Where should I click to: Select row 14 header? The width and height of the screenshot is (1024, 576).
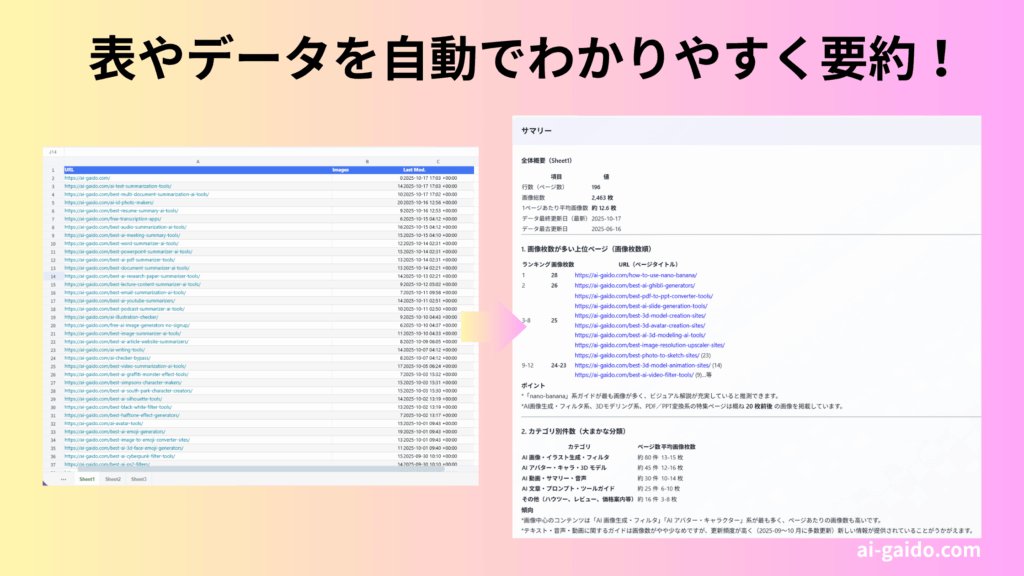pos(53,275)
